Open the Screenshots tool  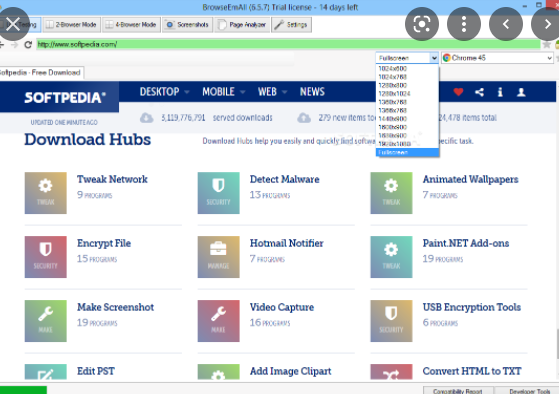[x=188, y=25]
